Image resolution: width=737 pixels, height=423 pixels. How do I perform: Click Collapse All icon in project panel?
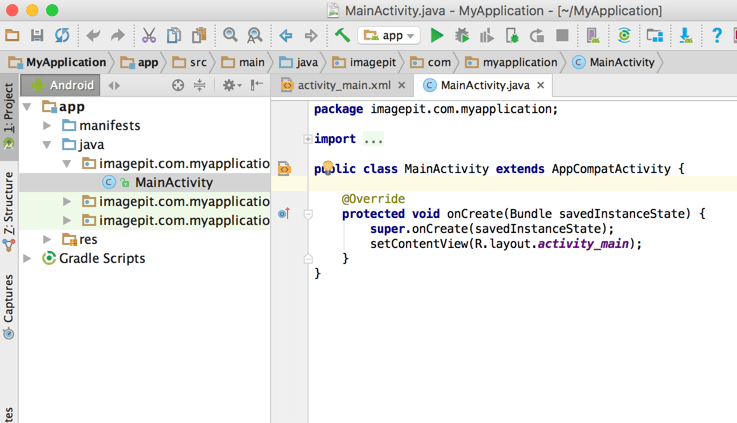click(200, 85)
